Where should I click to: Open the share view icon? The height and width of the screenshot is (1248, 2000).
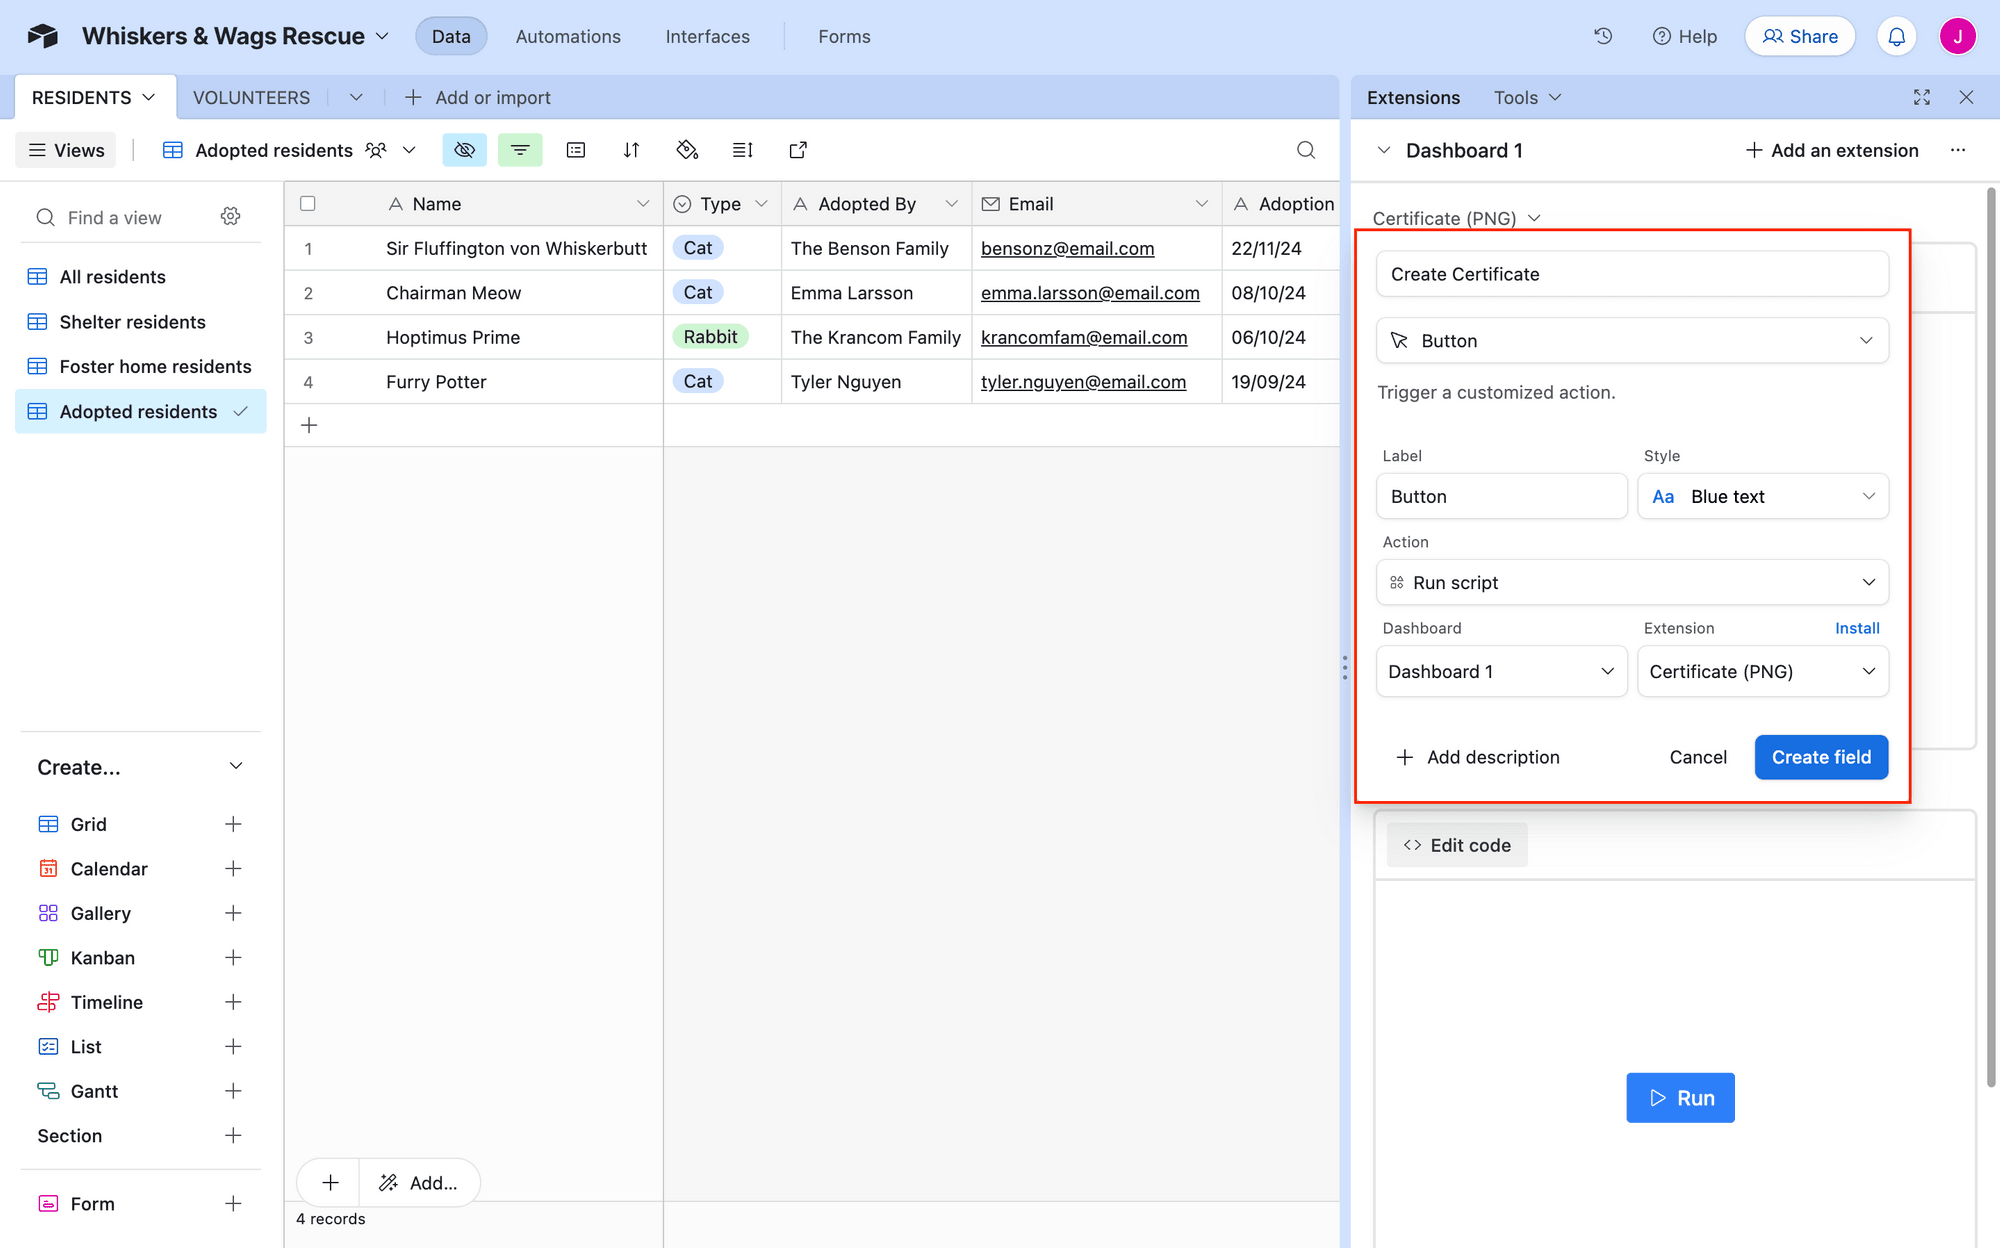pyautogui.click(x=798, y=149)
